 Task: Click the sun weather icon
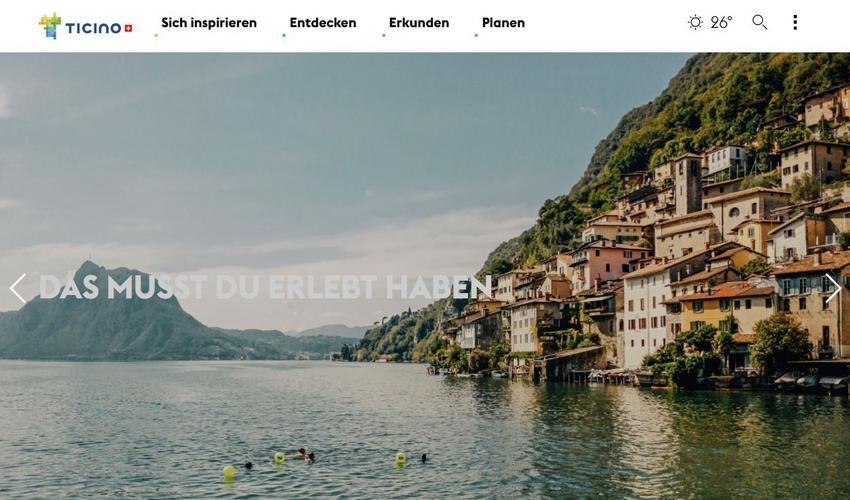pos(695,22)
